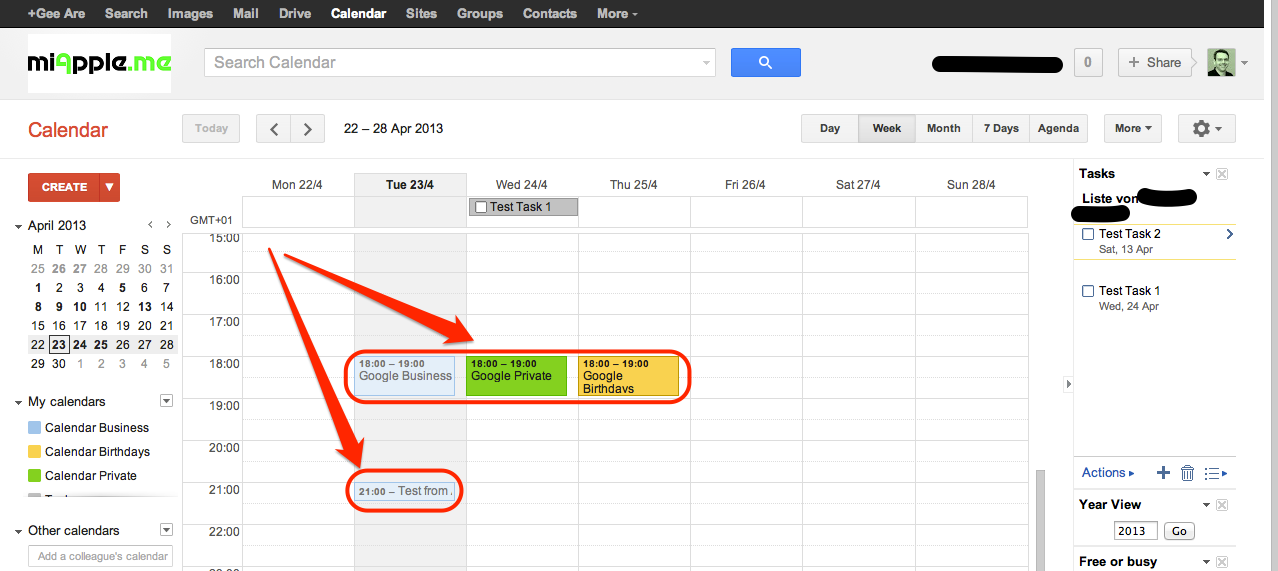Screen dimensions: 1278x571
Task: Open the search options dropdown arrow
Action: pyautogui.click(x=707, y=63)
